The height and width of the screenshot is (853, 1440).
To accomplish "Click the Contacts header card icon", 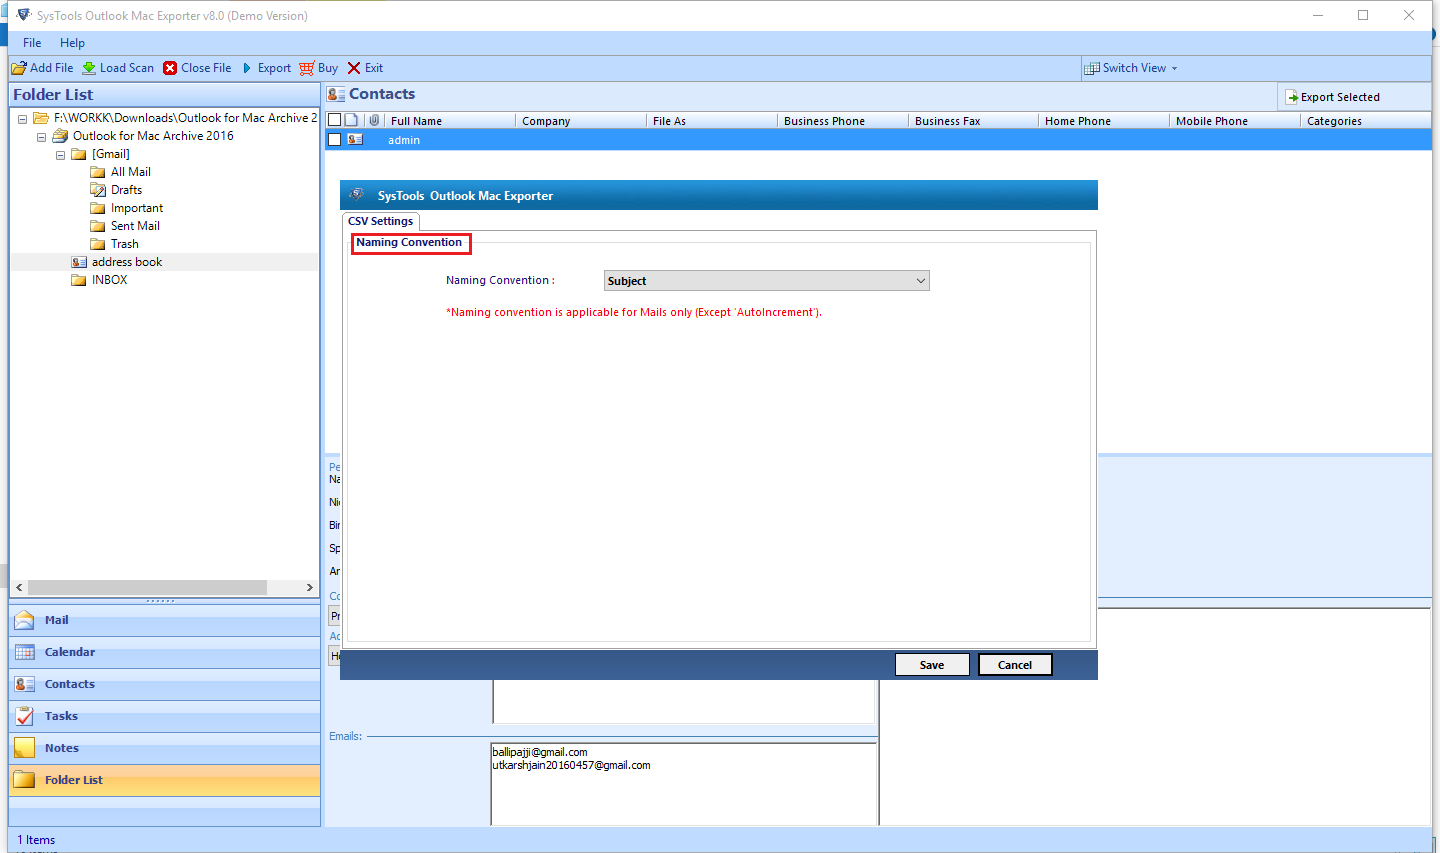I will tap(336, 94).
